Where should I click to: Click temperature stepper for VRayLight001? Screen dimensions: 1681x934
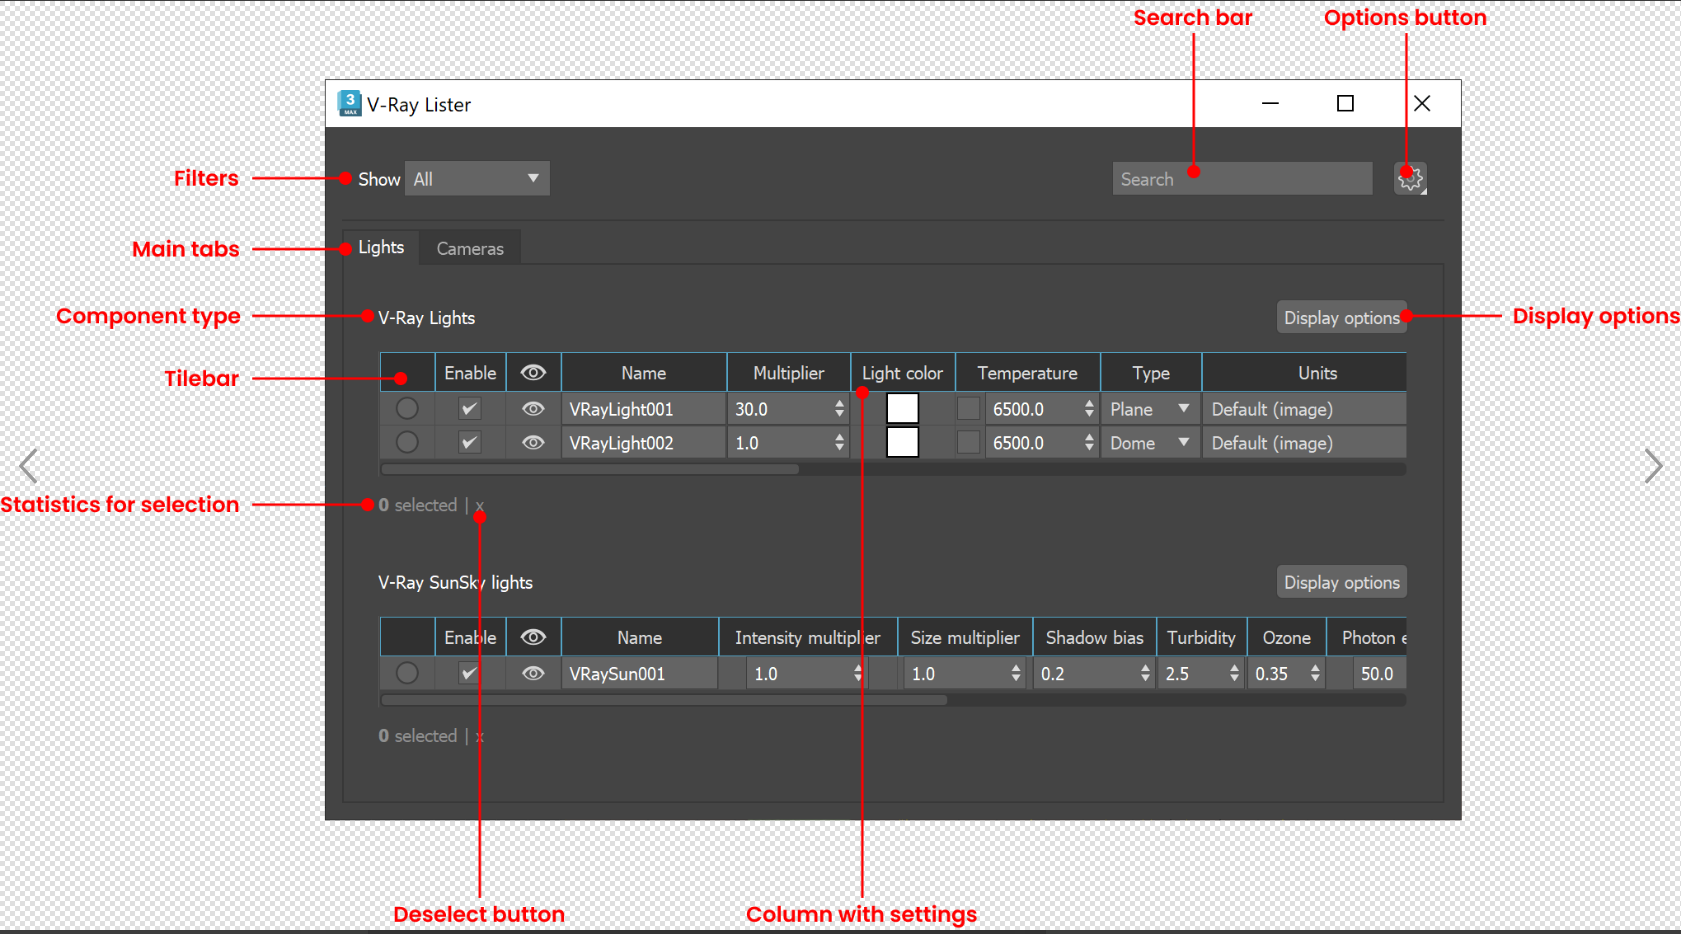coord(1089,409)
